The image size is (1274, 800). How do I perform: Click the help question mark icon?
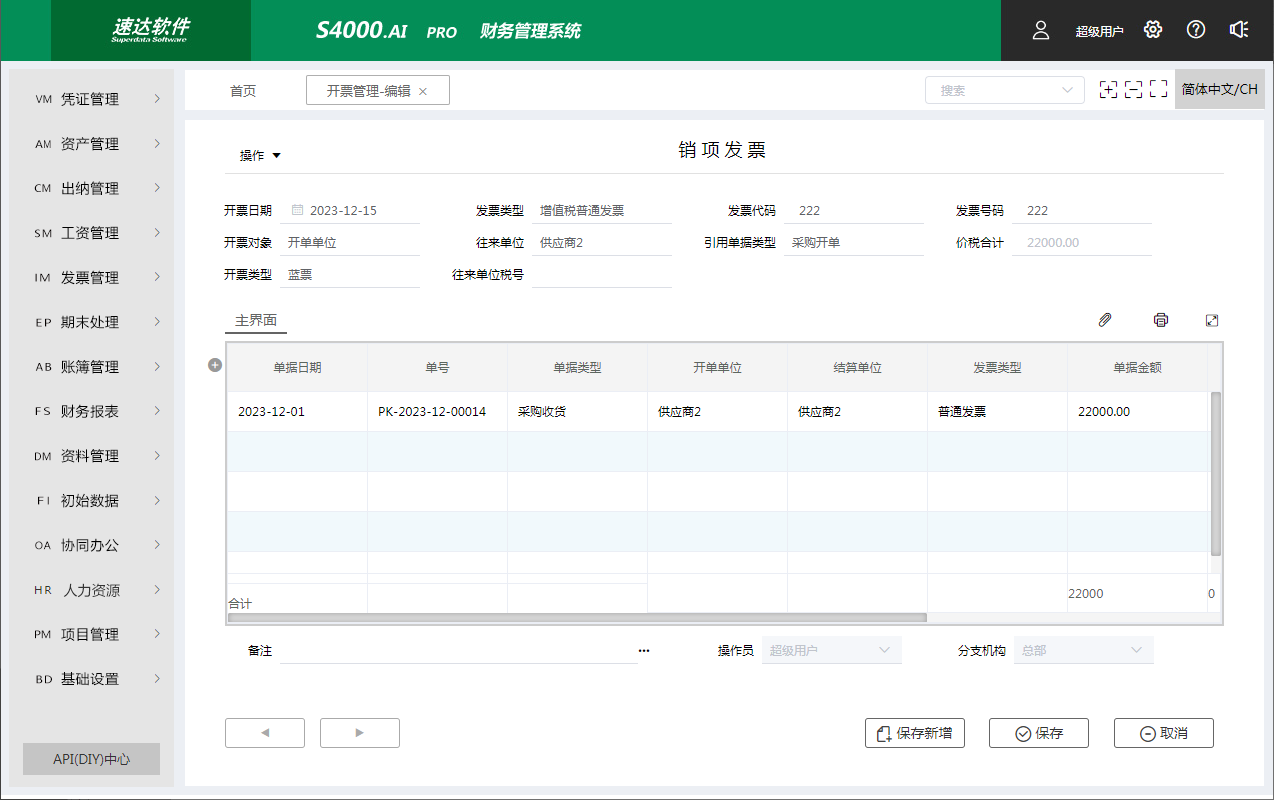click(1196, 30)
